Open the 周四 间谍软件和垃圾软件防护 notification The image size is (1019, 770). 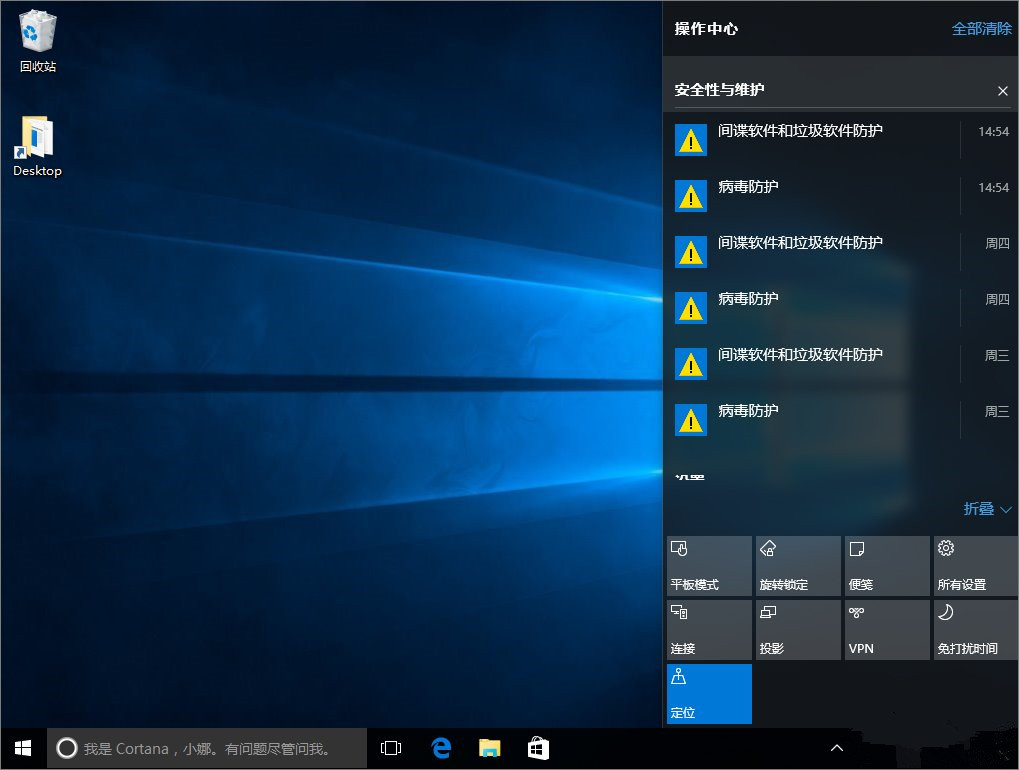[810, 251]
